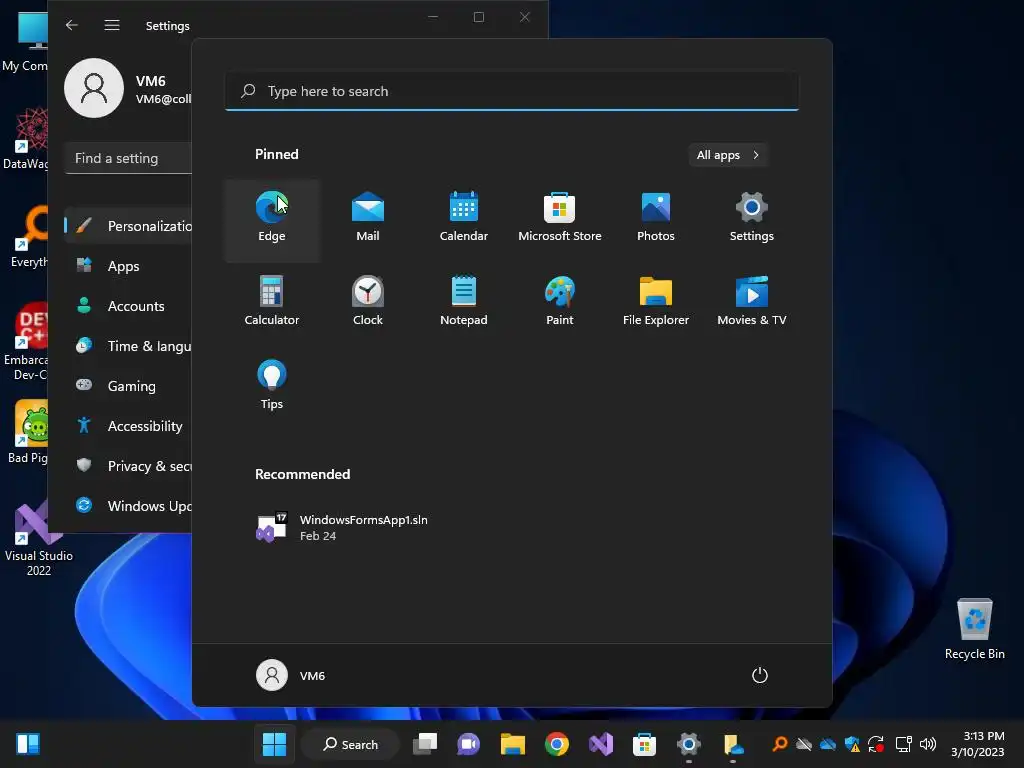The height and width of the screenshot is (768, 1024).
Task: Open Edge from the pinned apps
Action: (x=272, y=221)
